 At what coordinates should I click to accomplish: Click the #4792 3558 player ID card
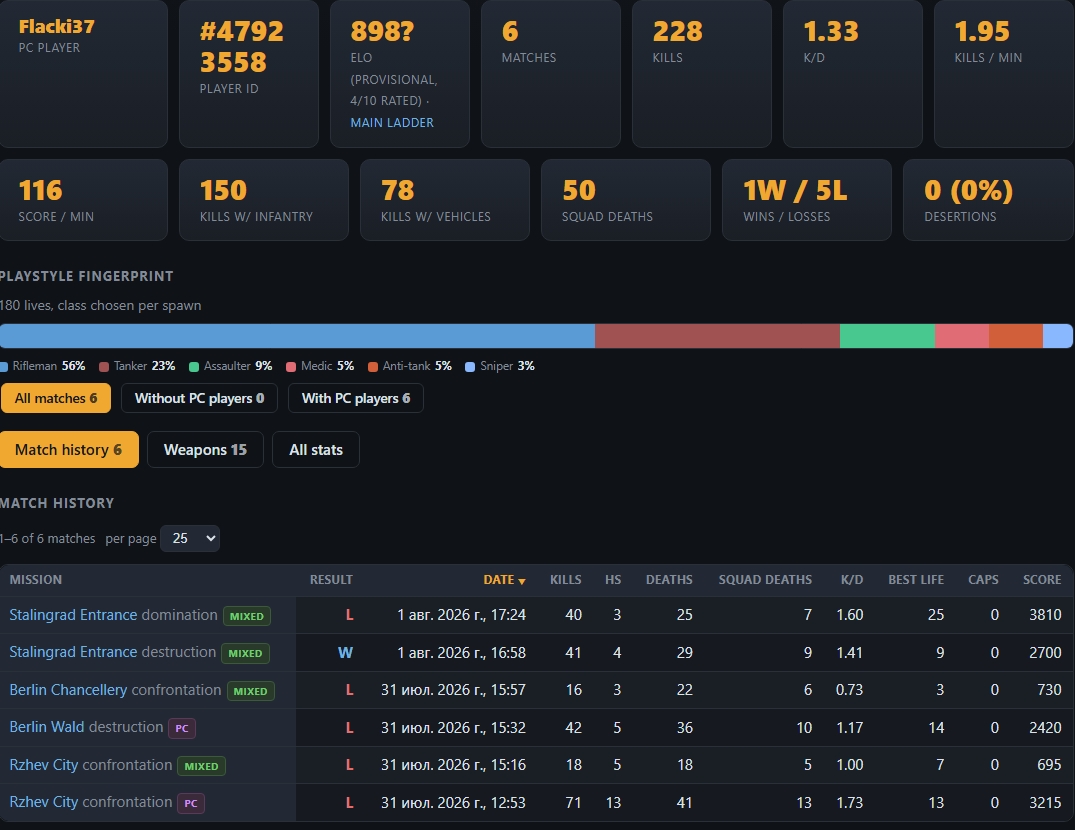tap(249, 73)
